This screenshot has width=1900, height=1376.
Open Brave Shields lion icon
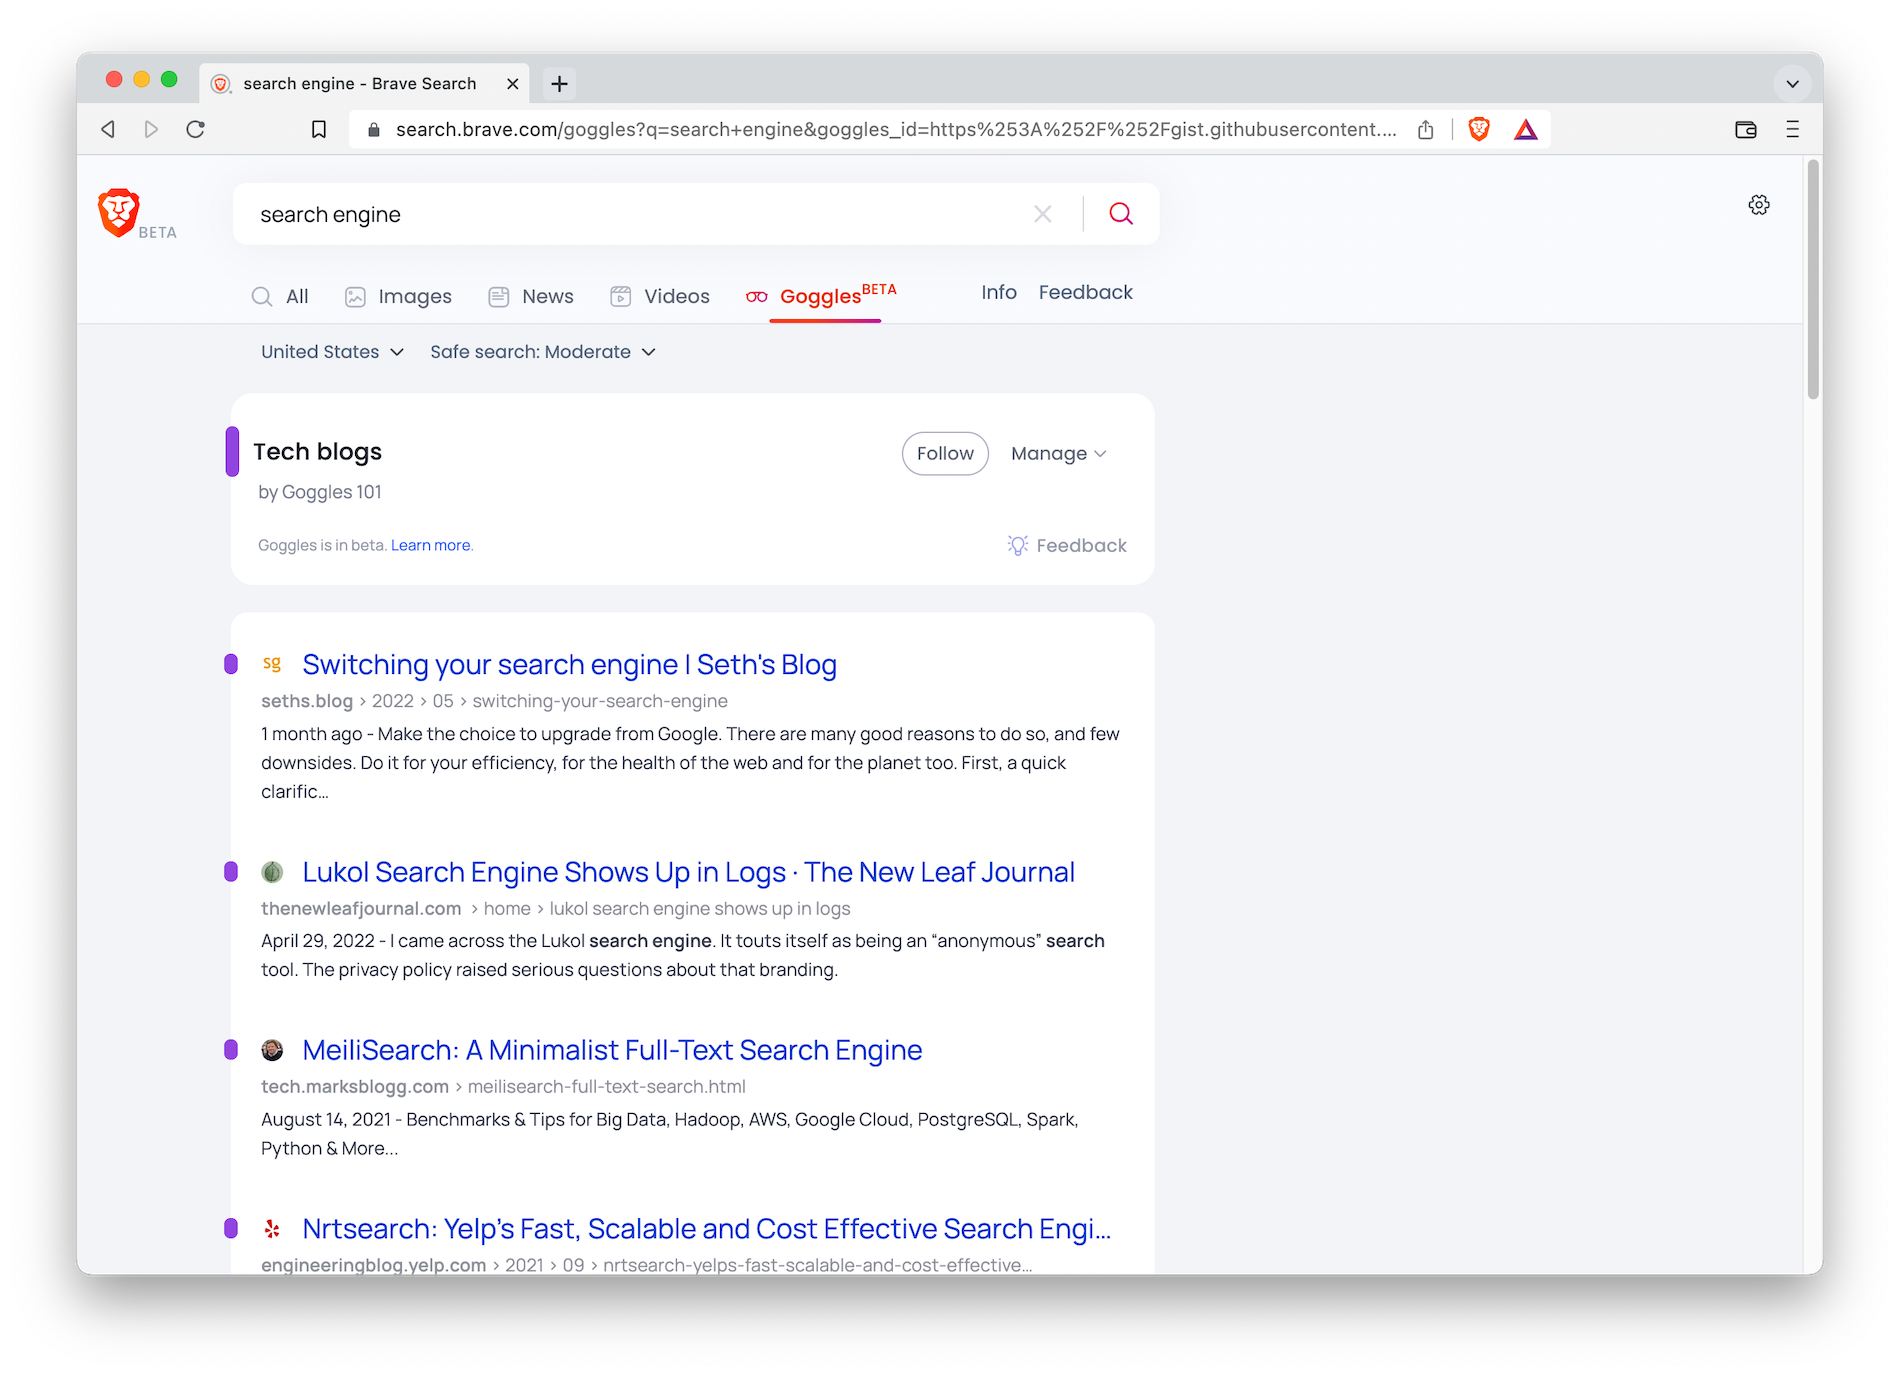coord(1479,129)
